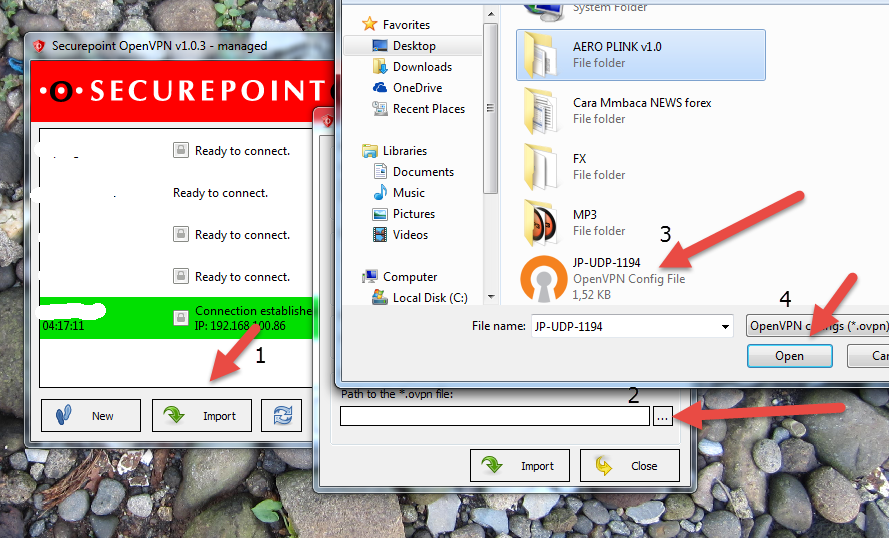889x538 pixels.
Task: Select Computer in navigation pane
Action: 400,277
